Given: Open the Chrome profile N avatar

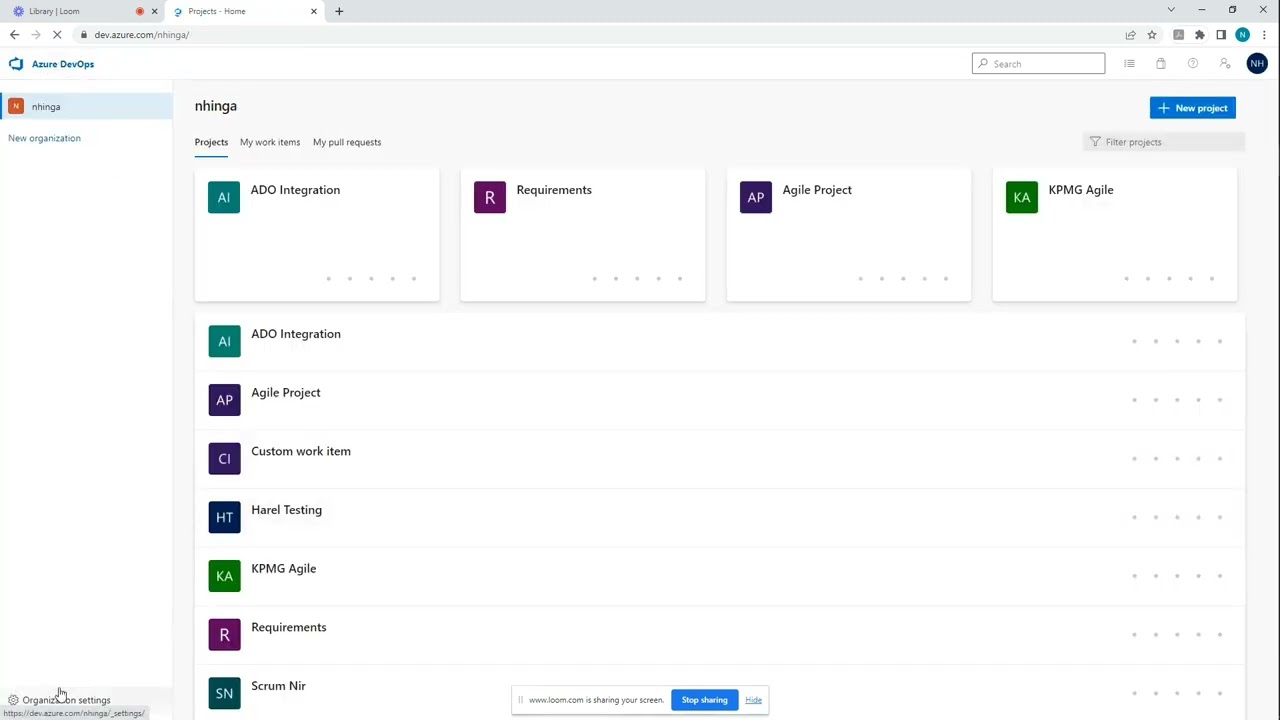Looking at the screenshot, I should pos(1243,35).
